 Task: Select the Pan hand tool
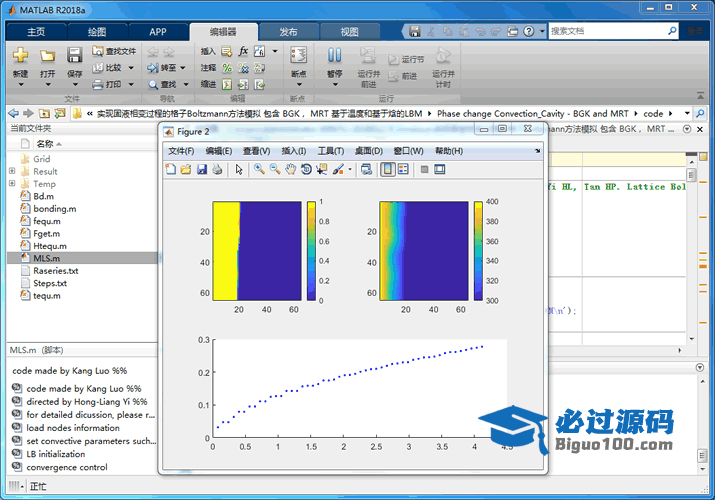point(290,170)
